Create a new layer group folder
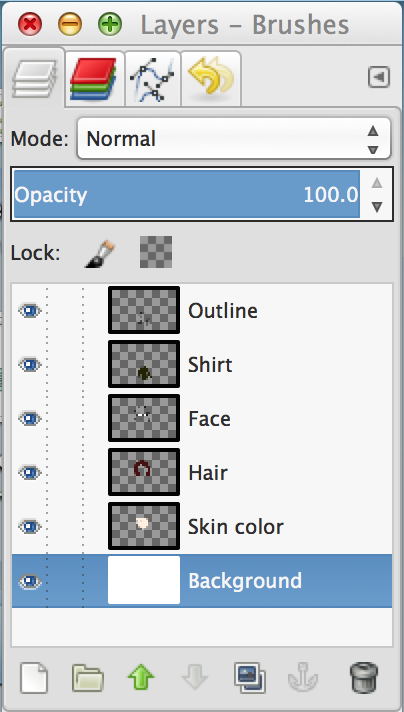Screen dimensions: 404x712 (x=88, y=679)
